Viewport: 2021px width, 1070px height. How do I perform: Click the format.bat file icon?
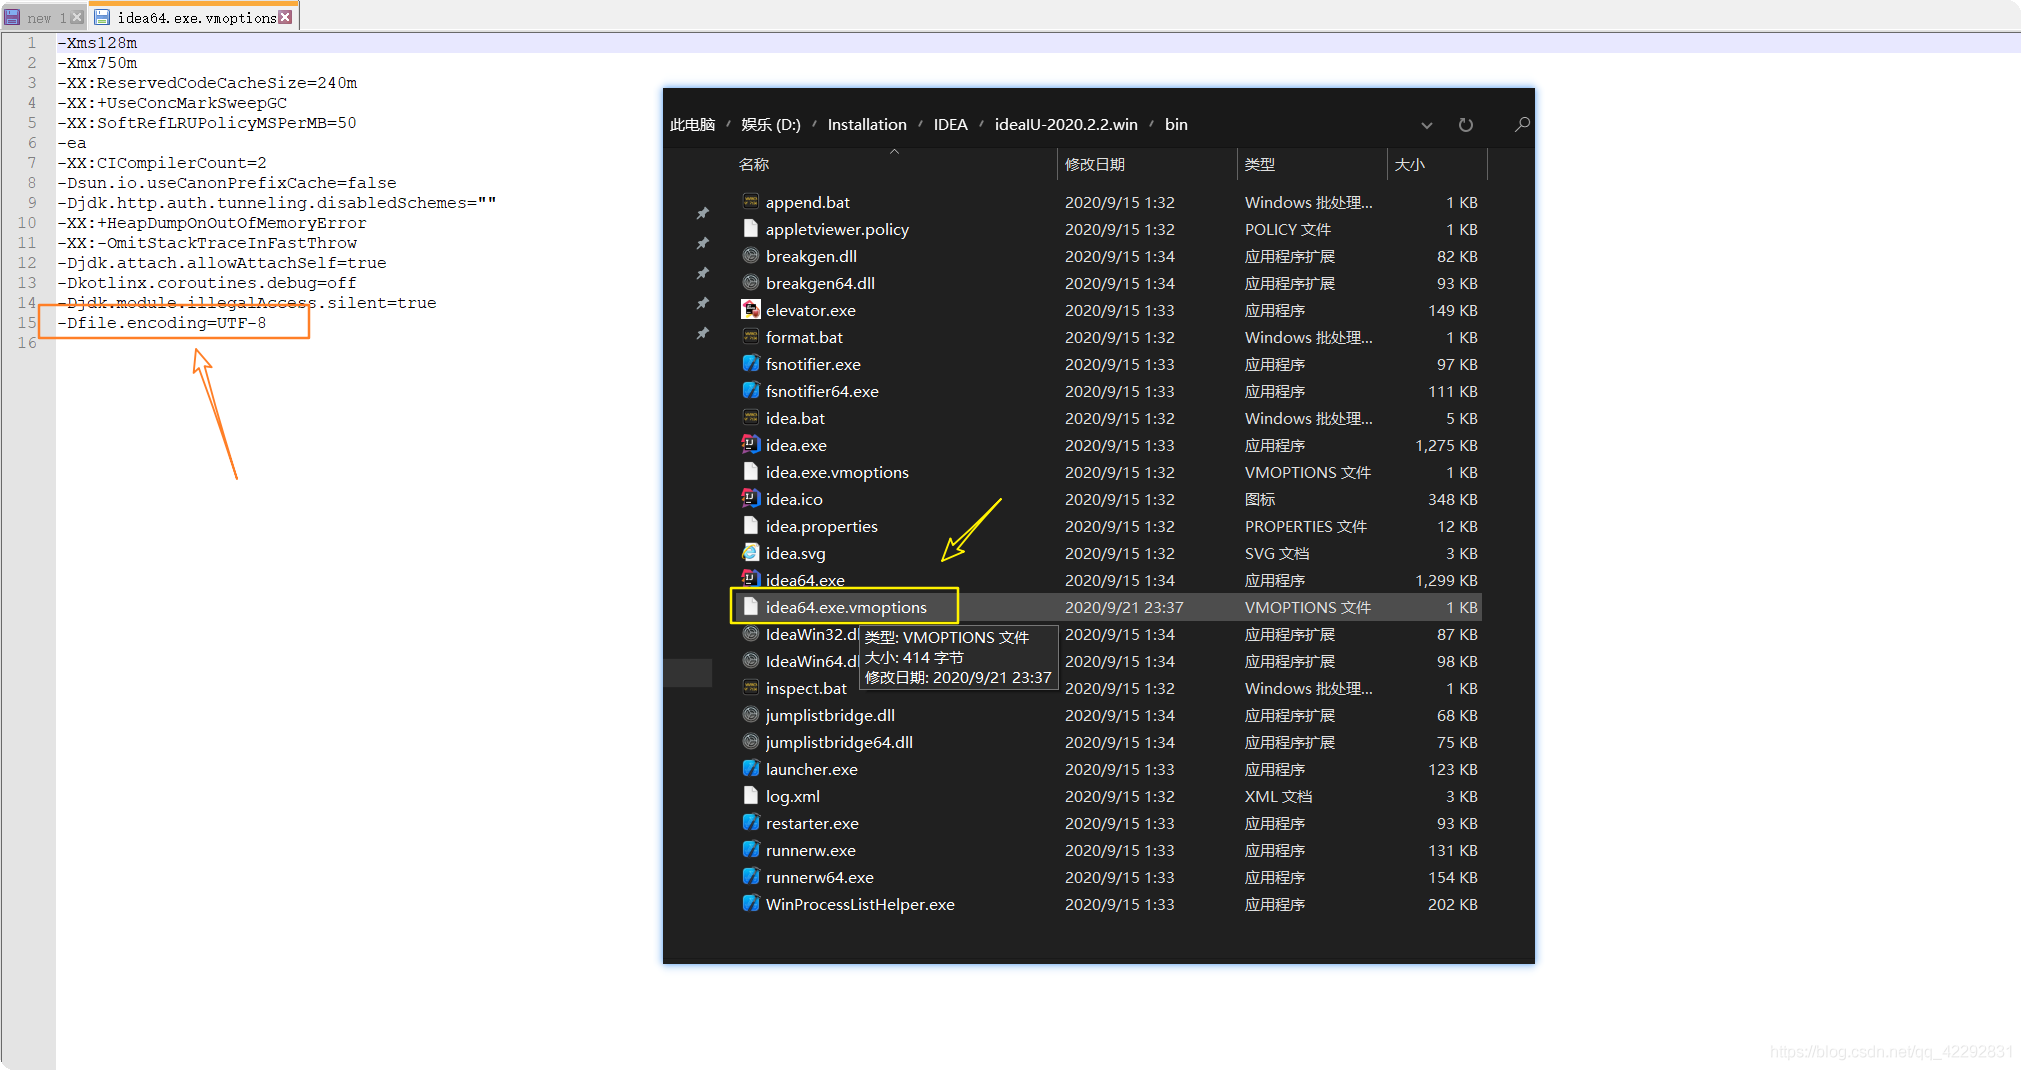(750, 337)
